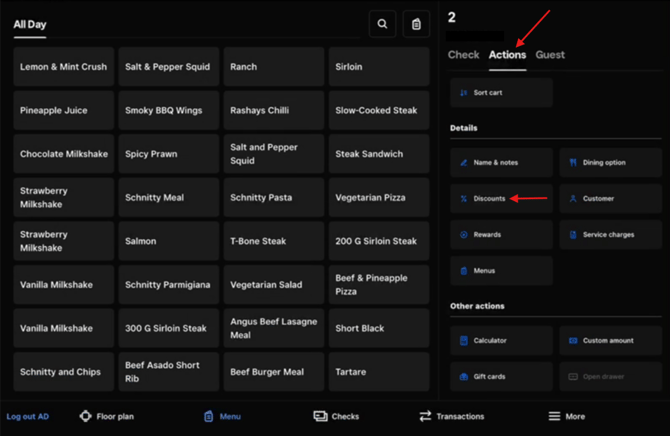Add Vegetarian Pizza item
The height and width of the screenshot is (436, 670).
pyautogui.click(x=378, y=198)
